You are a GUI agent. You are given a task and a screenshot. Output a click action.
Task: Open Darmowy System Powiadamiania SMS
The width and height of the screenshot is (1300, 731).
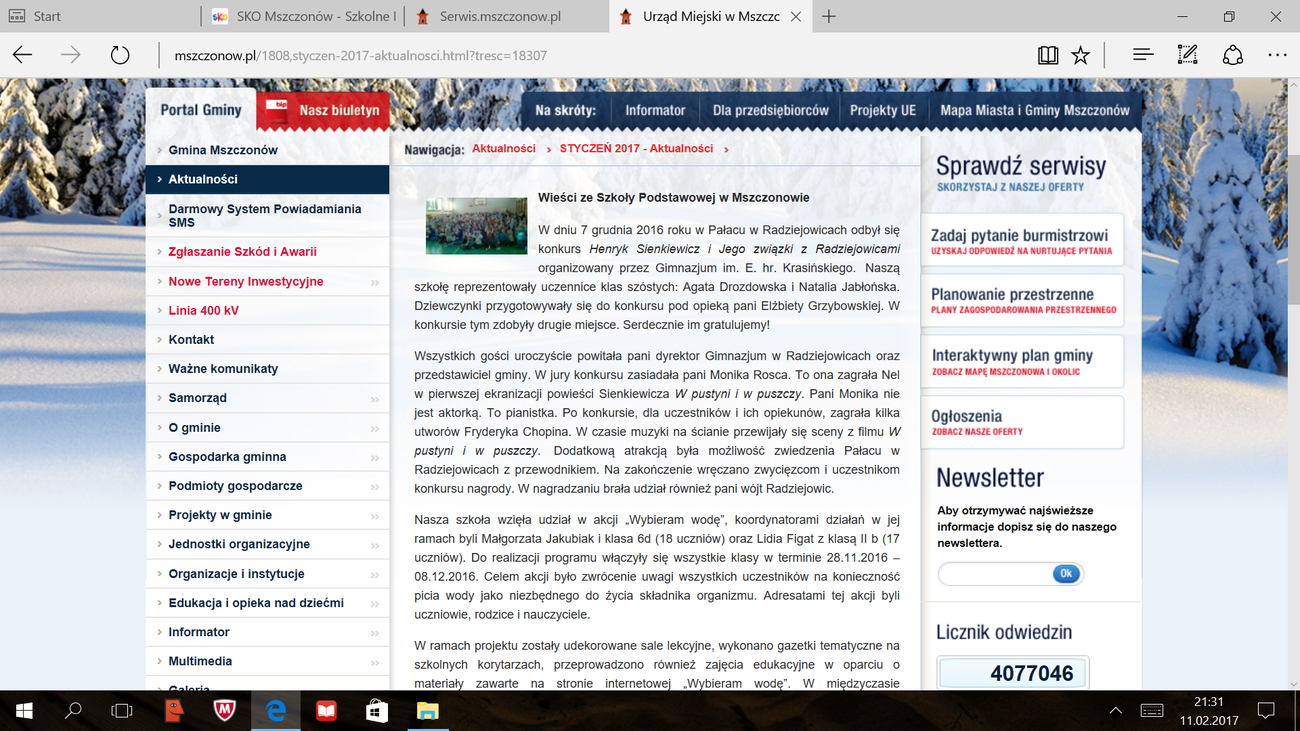click(x=267, y=215)
